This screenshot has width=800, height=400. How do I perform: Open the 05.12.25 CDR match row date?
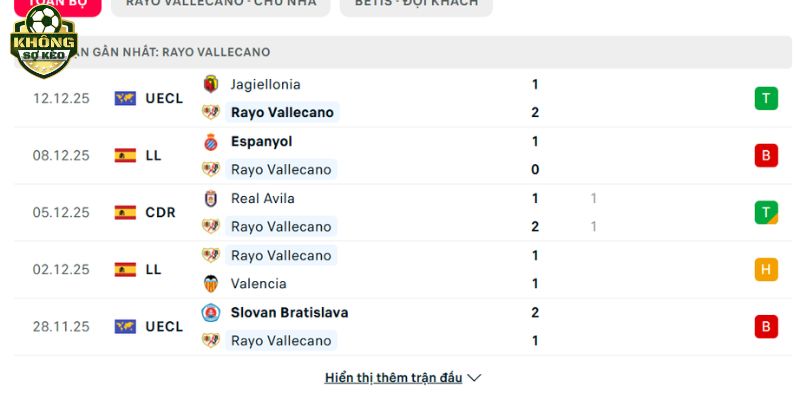click(61, 212)
